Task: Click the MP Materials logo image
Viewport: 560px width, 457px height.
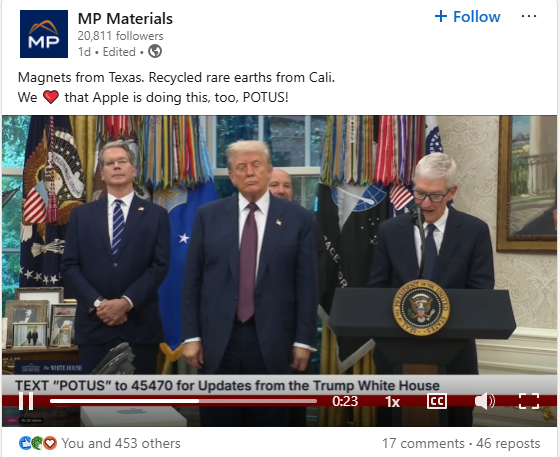Action: pos(44,34)
